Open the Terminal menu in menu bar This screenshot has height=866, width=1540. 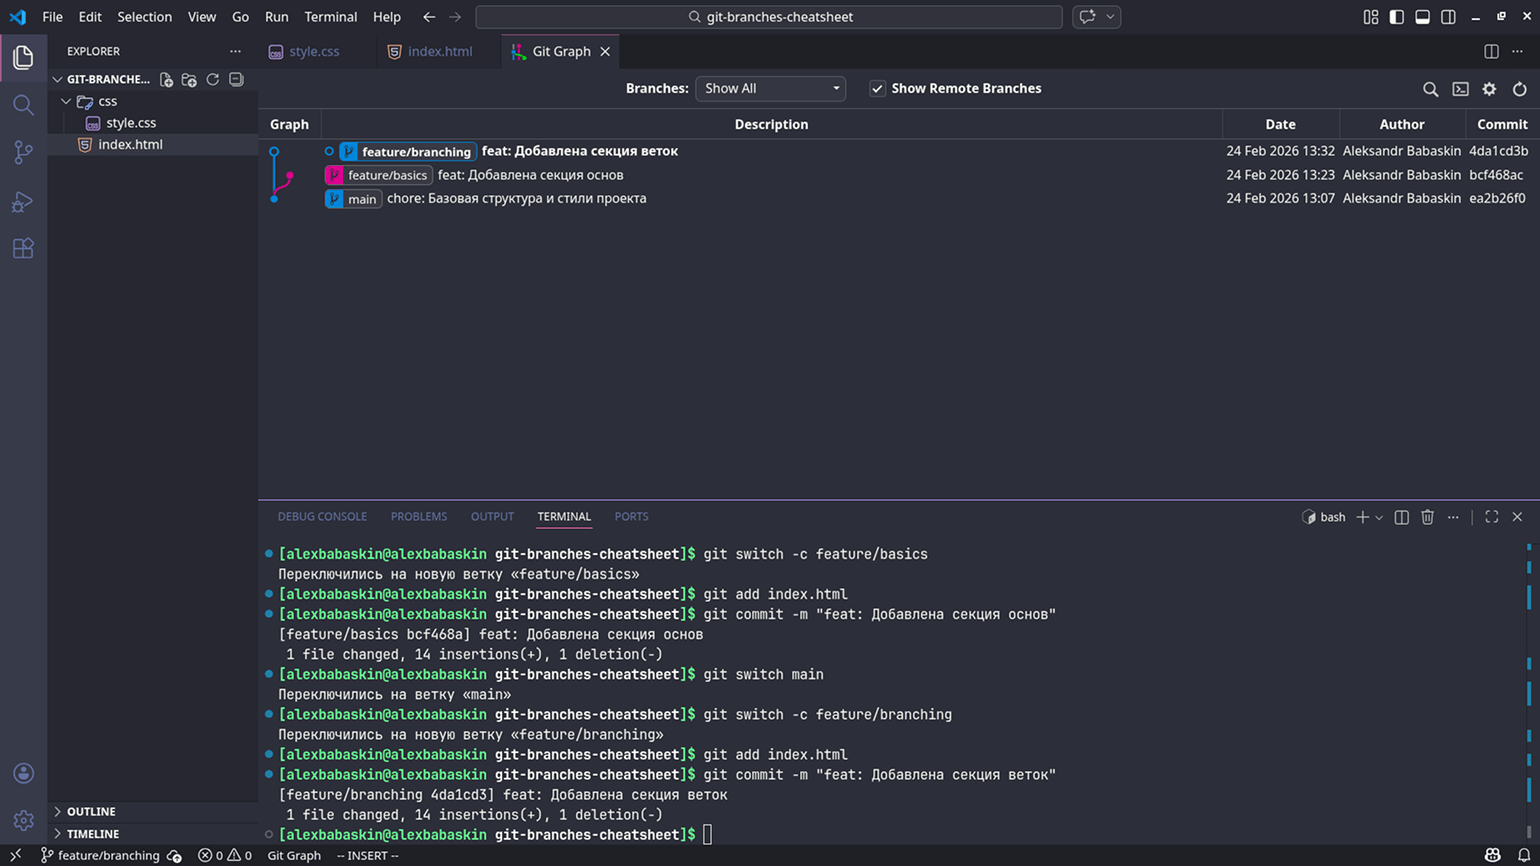pos(330,17)
